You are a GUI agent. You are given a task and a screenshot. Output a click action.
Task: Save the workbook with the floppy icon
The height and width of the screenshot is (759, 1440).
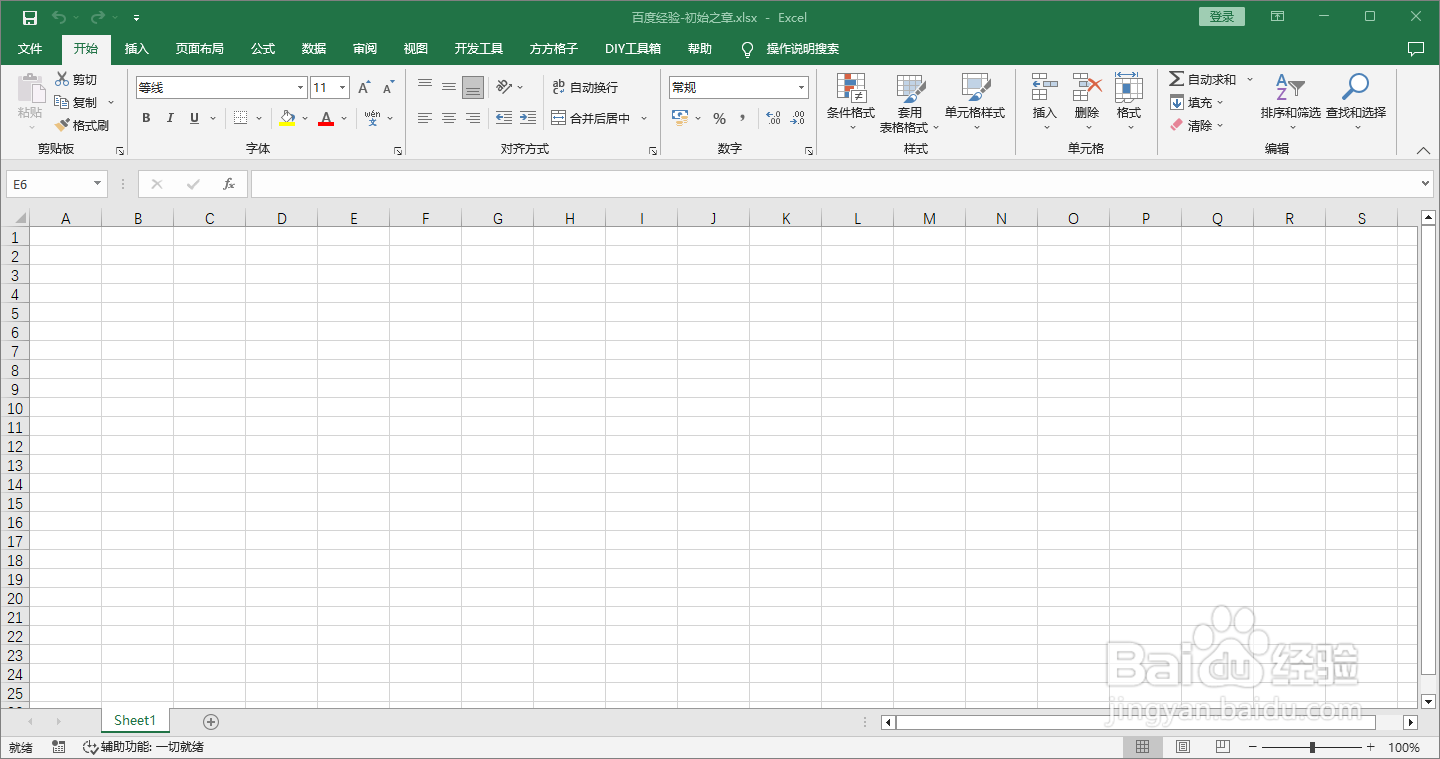point(30,17)
